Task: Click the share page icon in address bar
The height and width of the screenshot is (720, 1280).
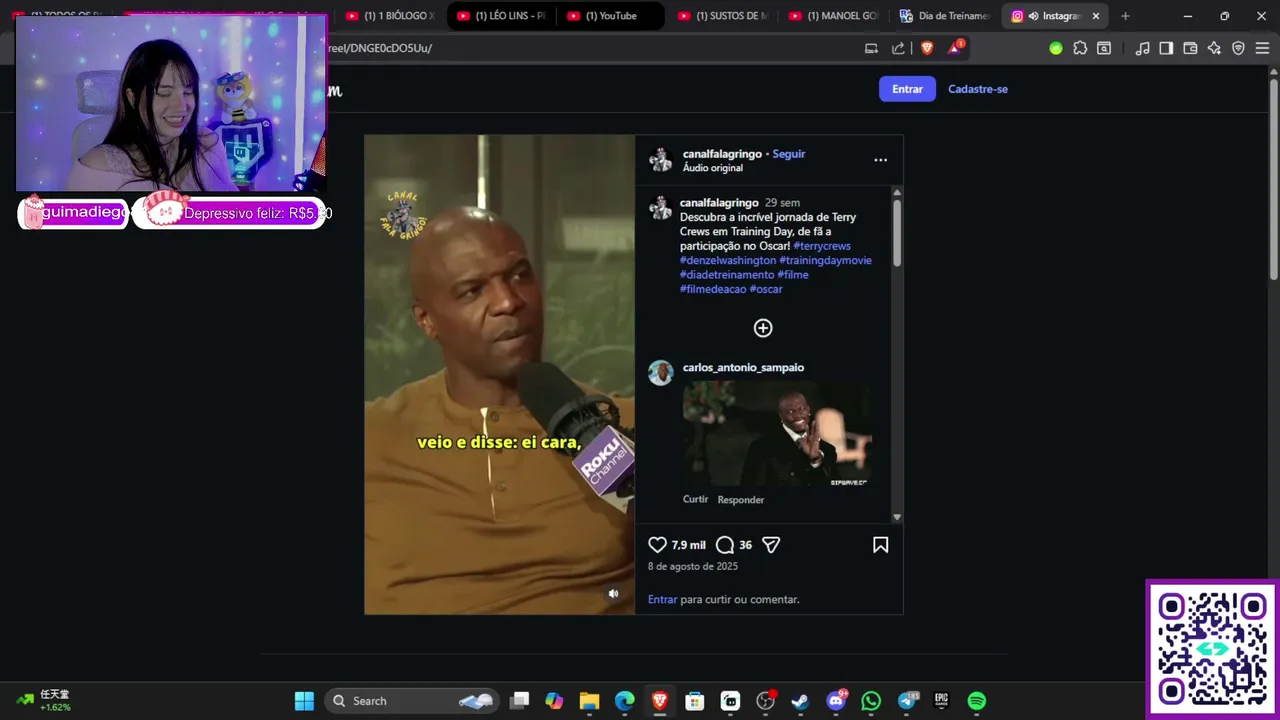Action: coord(898,48)
